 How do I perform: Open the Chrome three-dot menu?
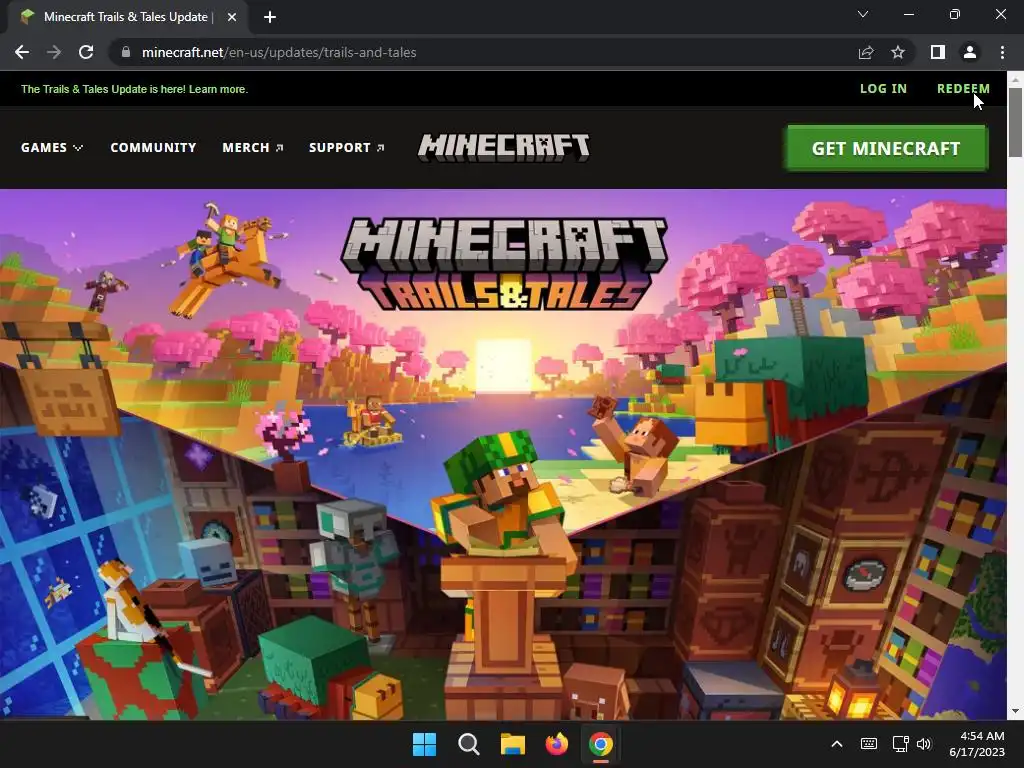pos(1002,52)
